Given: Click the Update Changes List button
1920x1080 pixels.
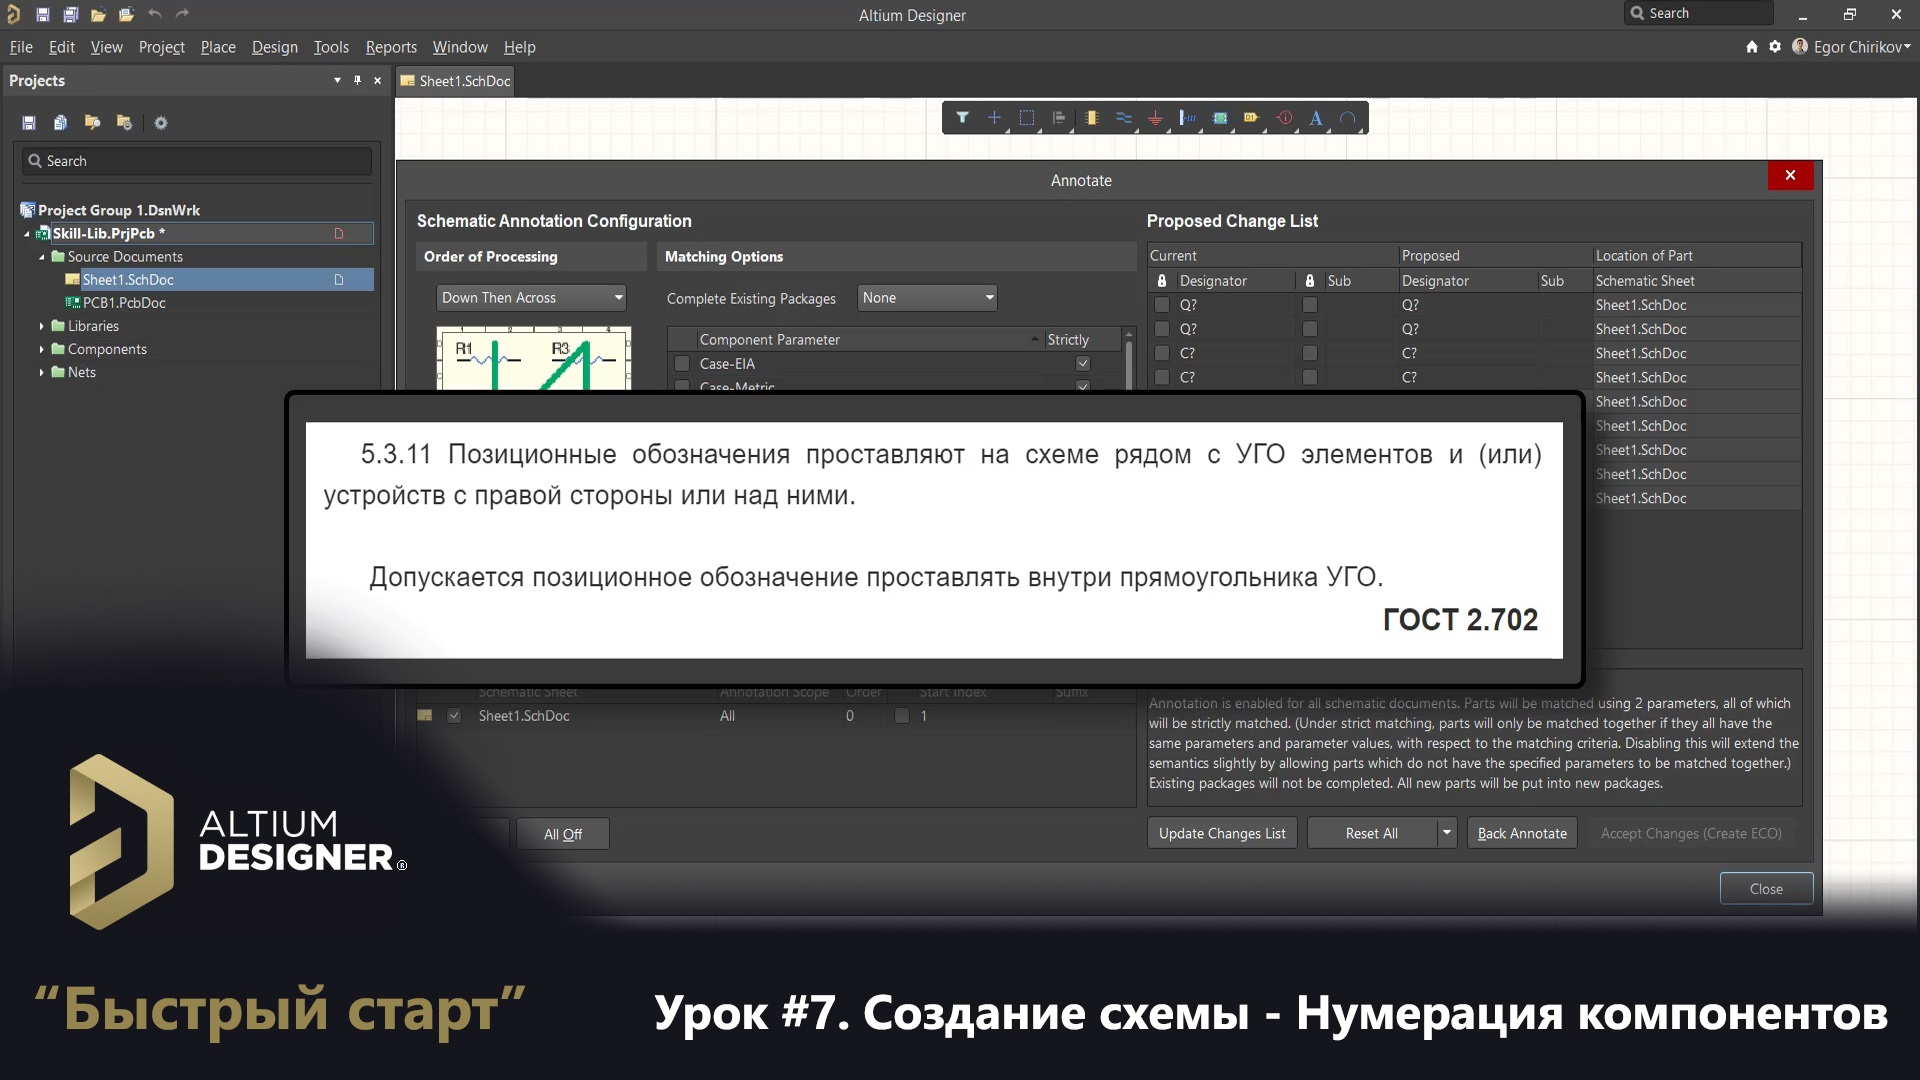Looking at the screenshot, I should click(1221, 832).
